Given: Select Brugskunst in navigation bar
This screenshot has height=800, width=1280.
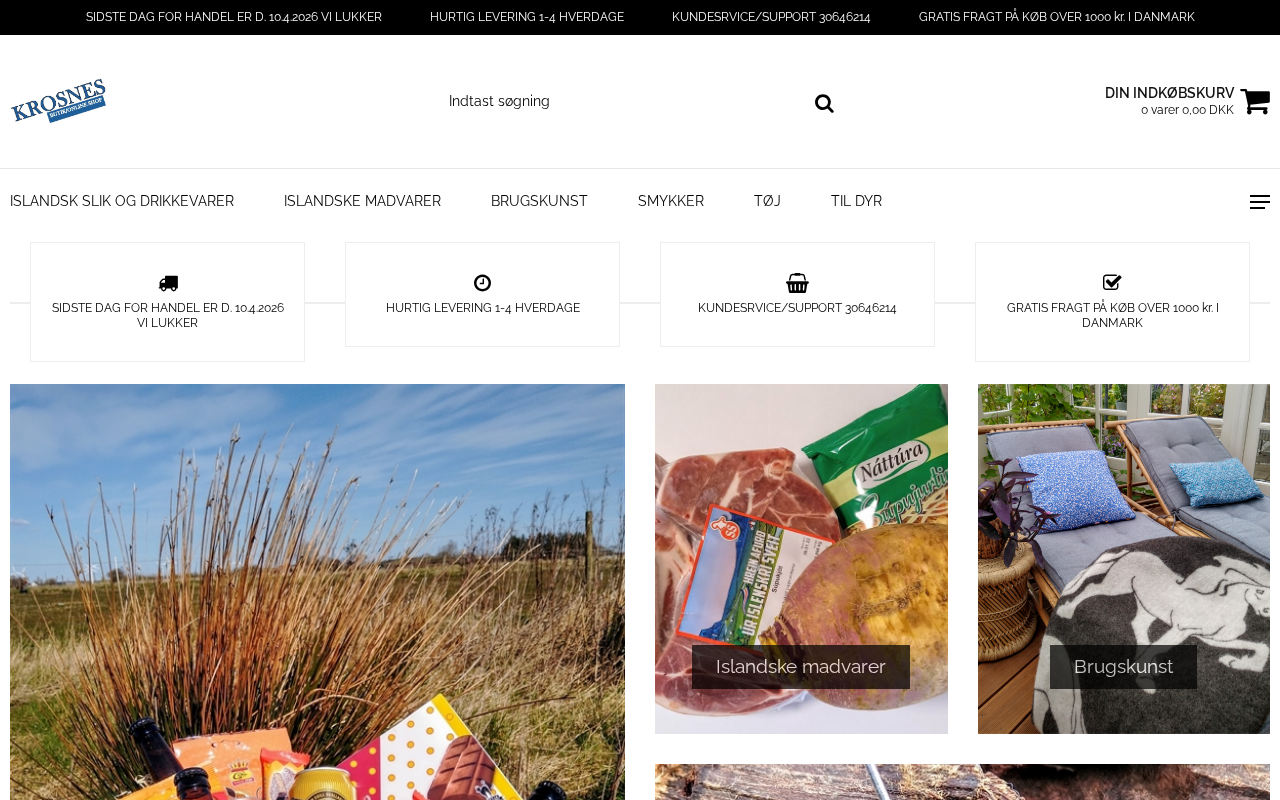Looking at the screenshot, I should [539, 201].
